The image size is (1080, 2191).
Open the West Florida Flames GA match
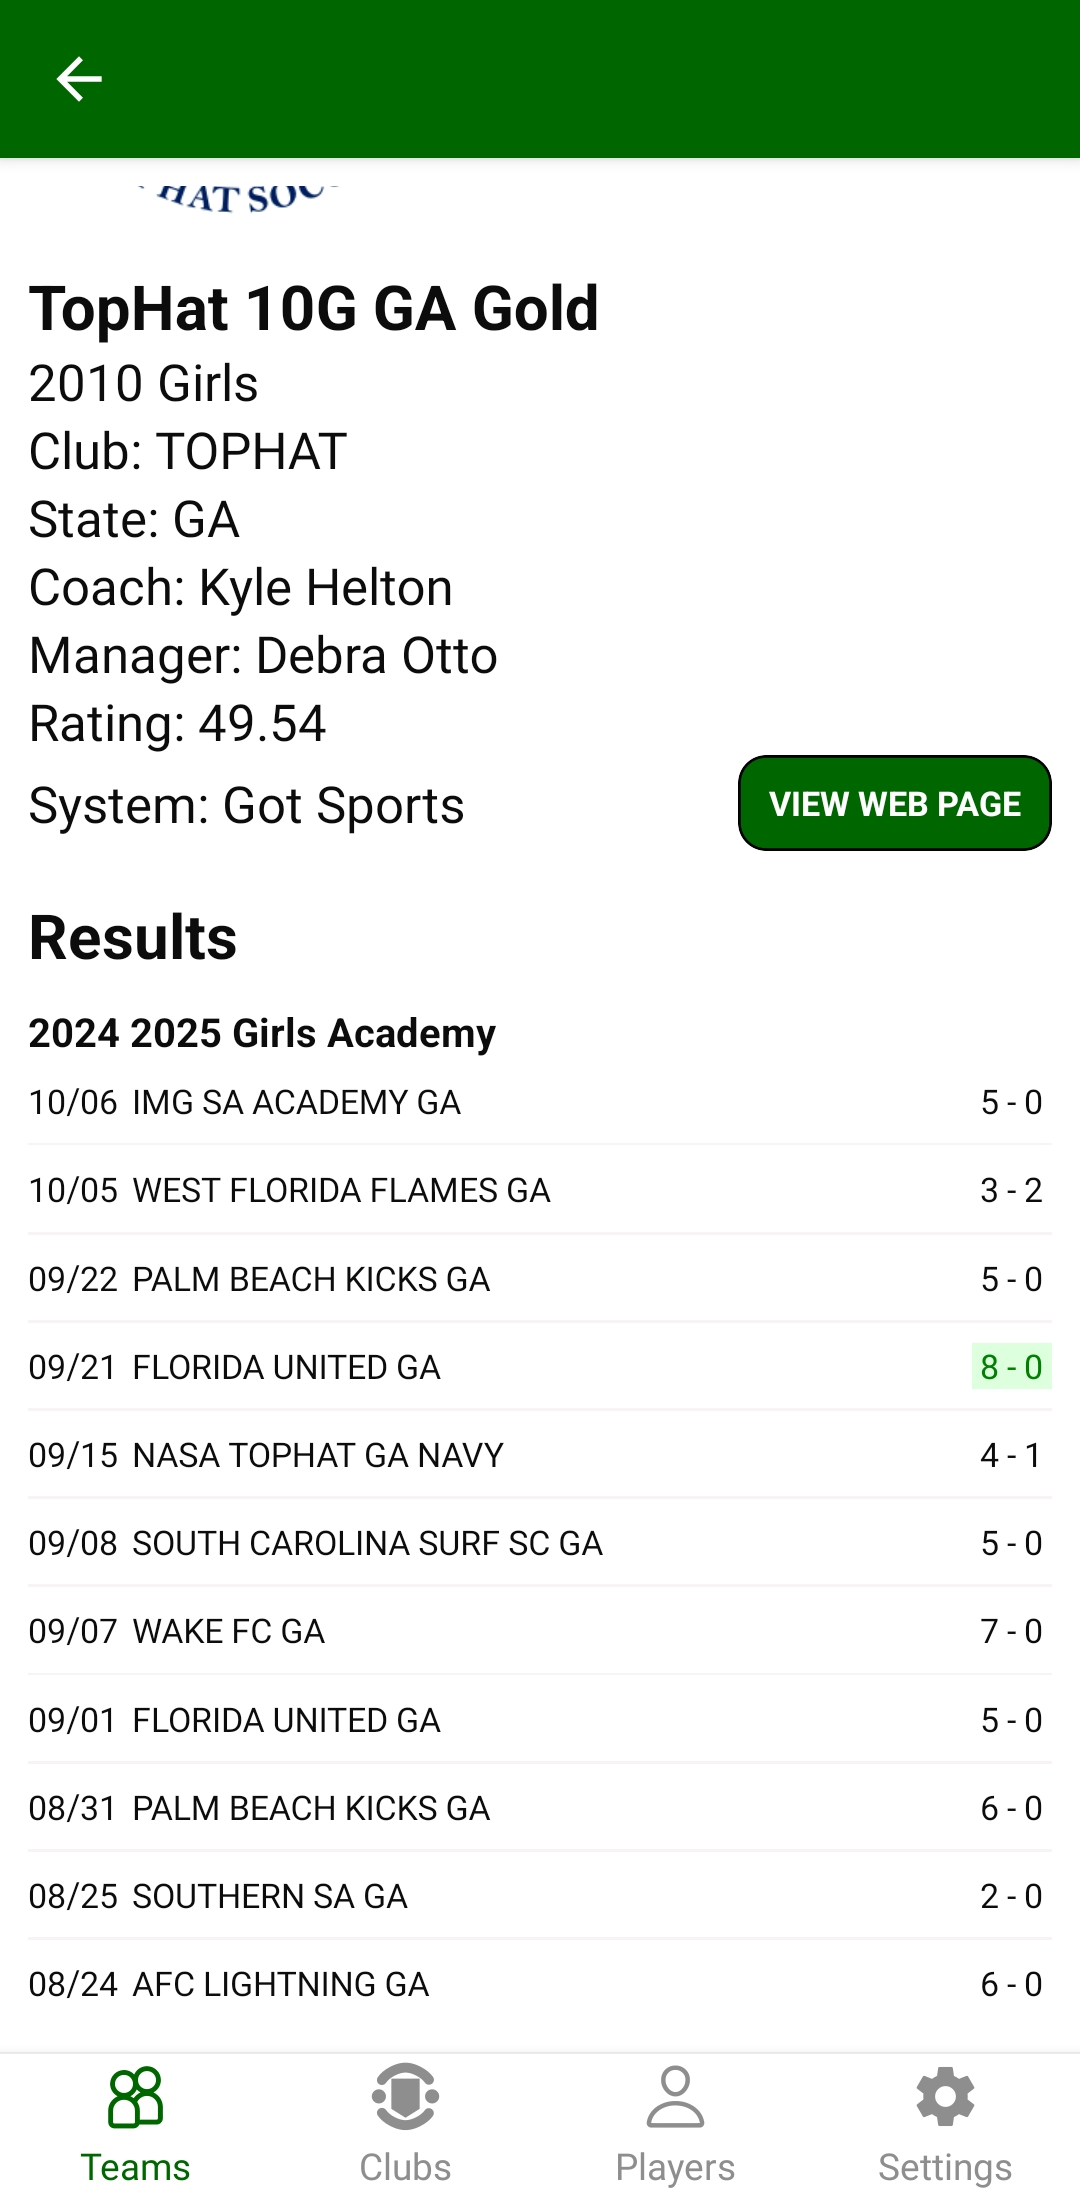(540, 1190)
